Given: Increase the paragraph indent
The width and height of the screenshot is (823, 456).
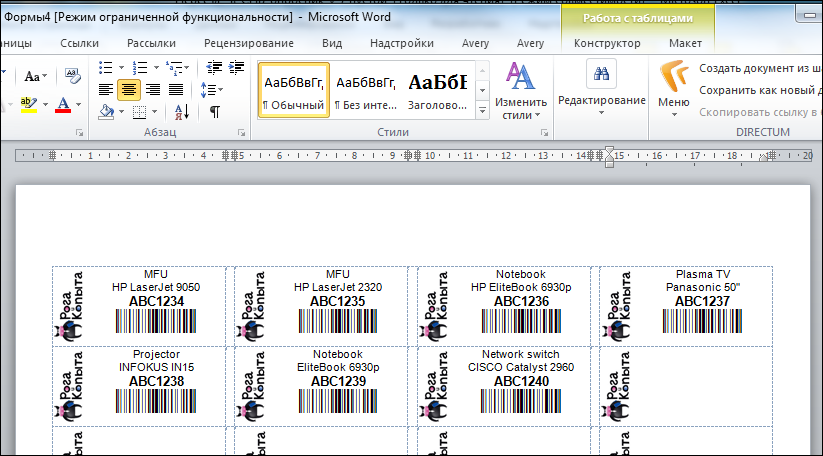Looking at the screenshot, I should (x=236, y=68).
